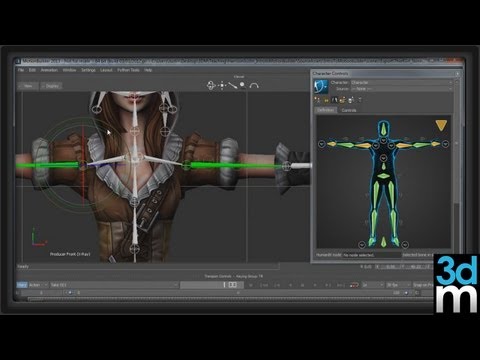Toggle the Story button in transport controls
480x360 pixels.
(x=22, y=285)
